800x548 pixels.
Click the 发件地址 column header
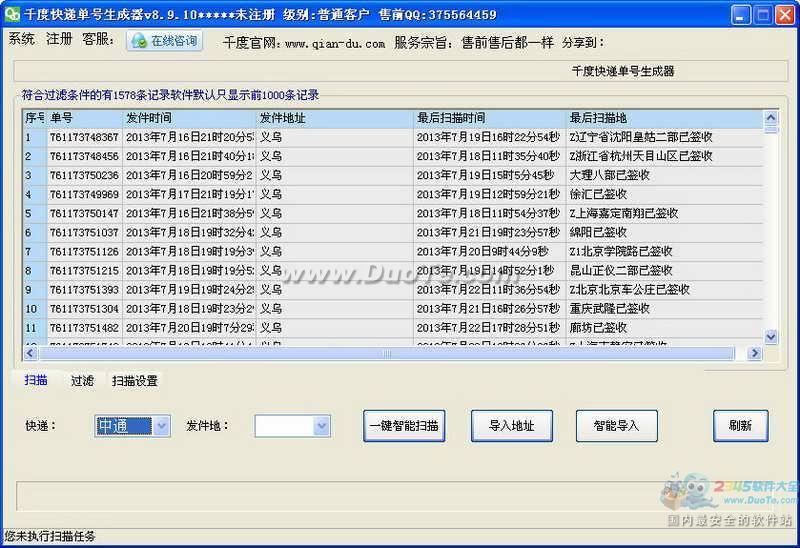(x=333, y=118)
